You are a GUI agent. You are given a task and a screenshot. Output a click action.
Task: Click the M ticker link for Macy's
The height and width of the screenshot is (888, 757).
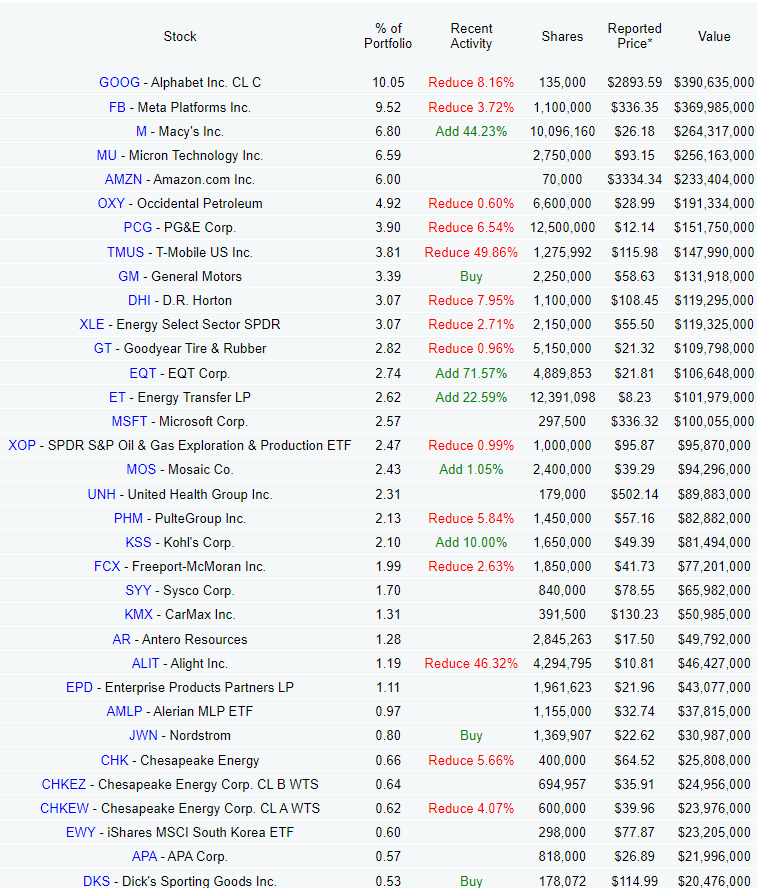pyautogui.click(x=142, y=132)
